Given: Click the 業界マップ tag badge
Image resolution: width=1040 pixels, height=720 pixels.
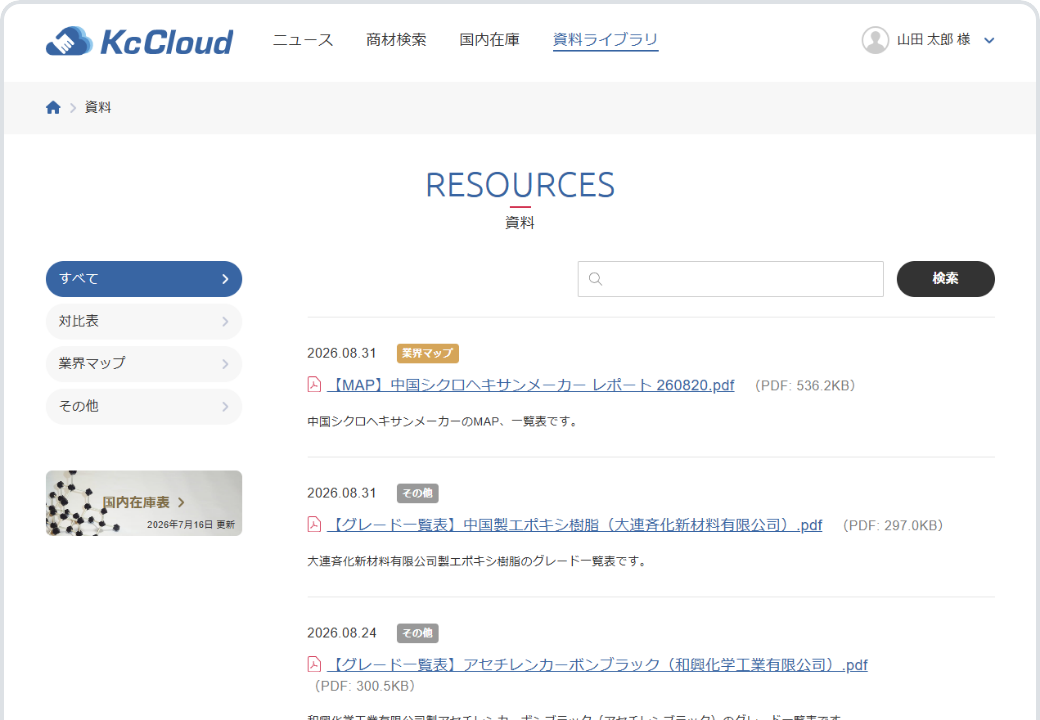Looking at the screenshot, I should 428,353.
